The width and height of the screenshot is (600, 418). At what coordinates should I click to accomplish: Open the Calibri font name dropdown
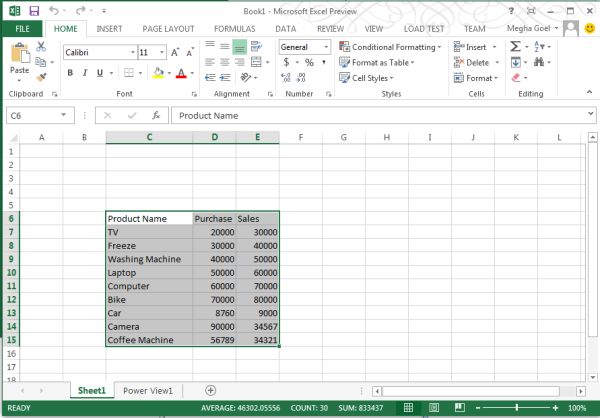131,52
